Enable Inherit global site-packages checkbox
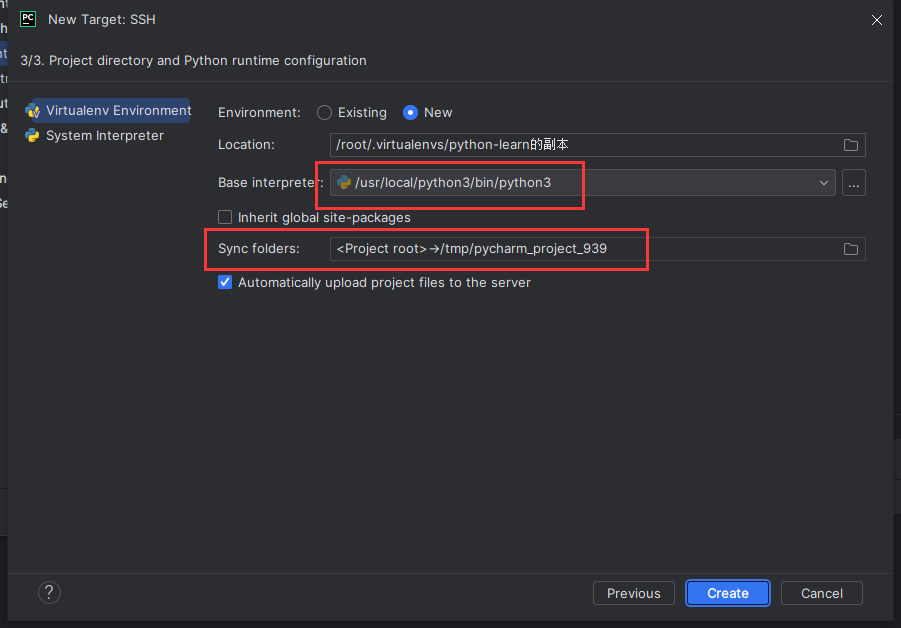This screenshot has height=628, width=901. point(225,217)
